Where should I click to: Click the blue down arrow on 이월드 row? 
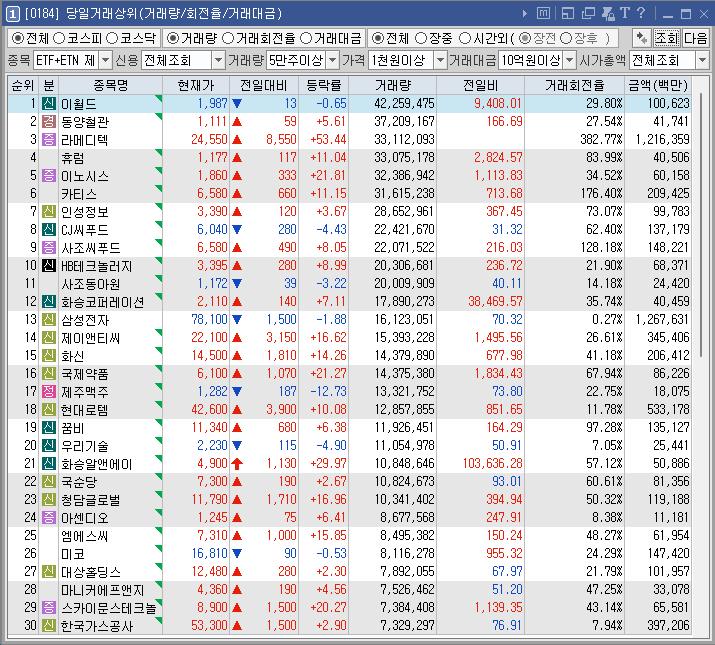click(x=237, y=104)
